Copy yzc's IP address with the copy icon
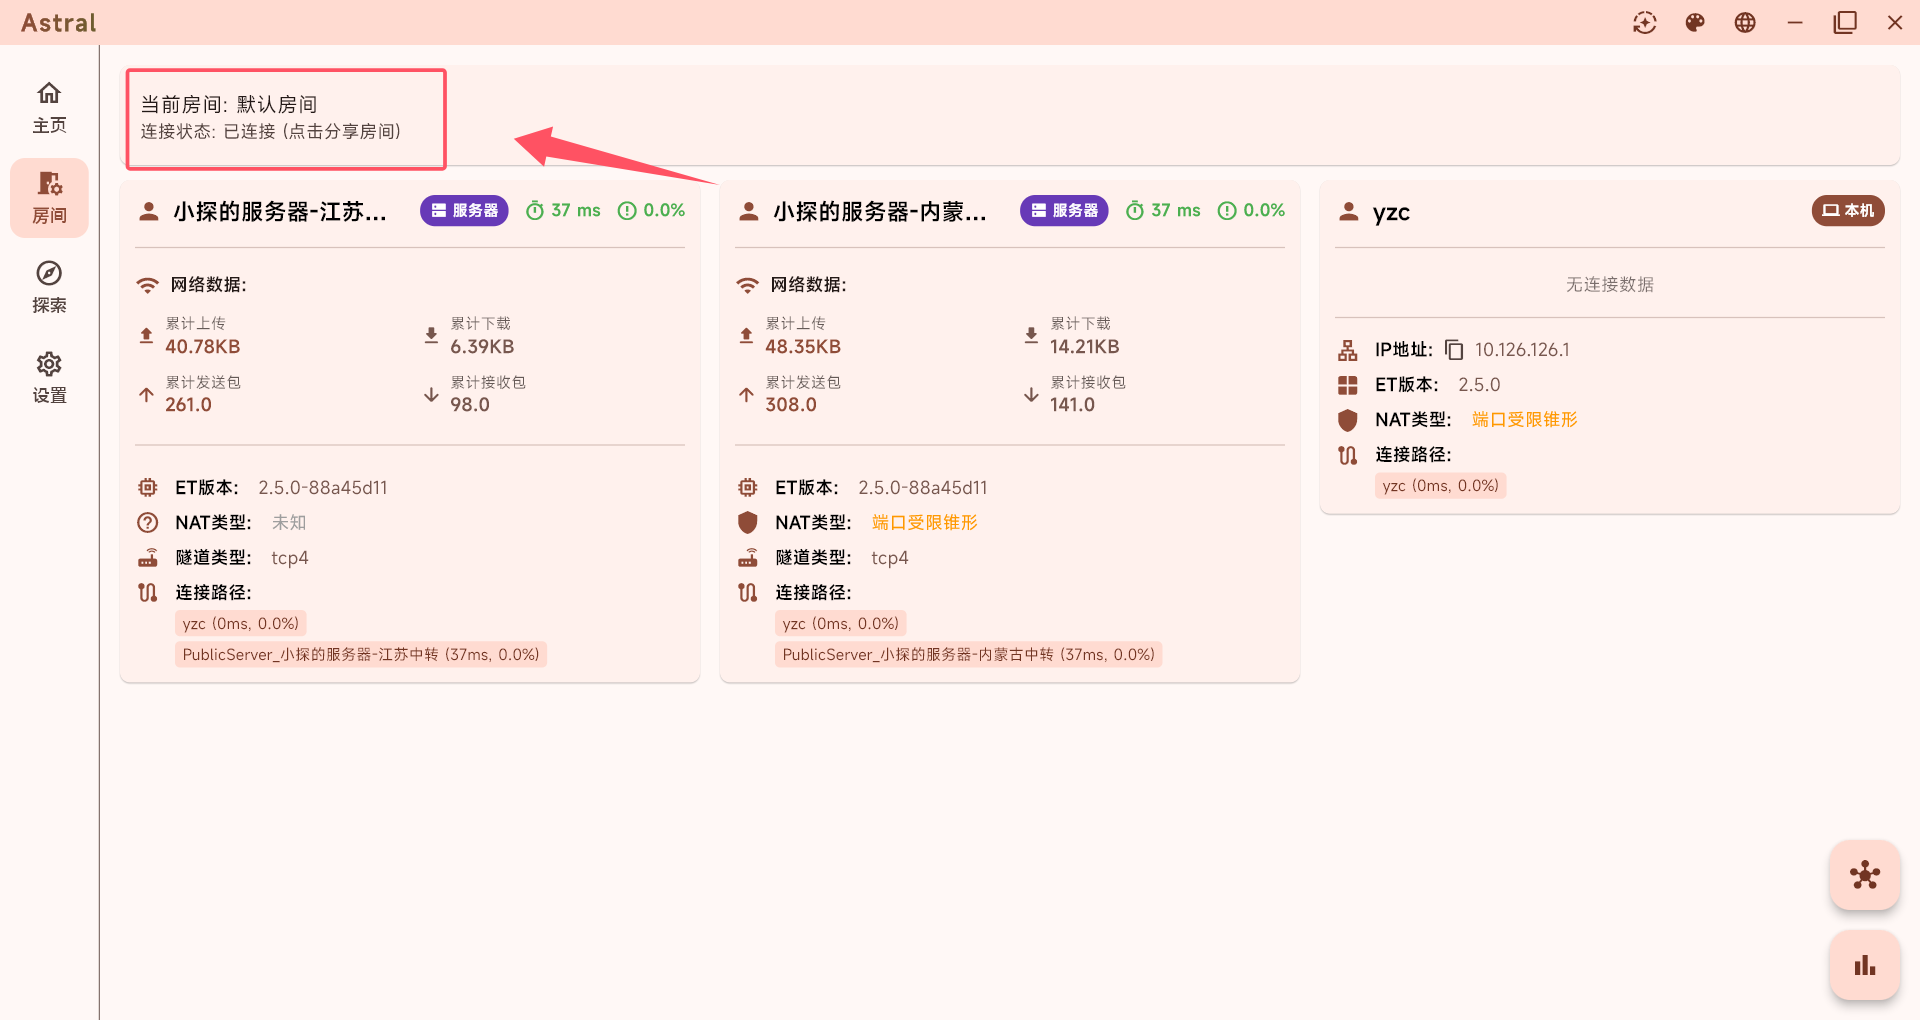The height and width of the screenshot is (1020, 1920). [x=1452, y=349]
